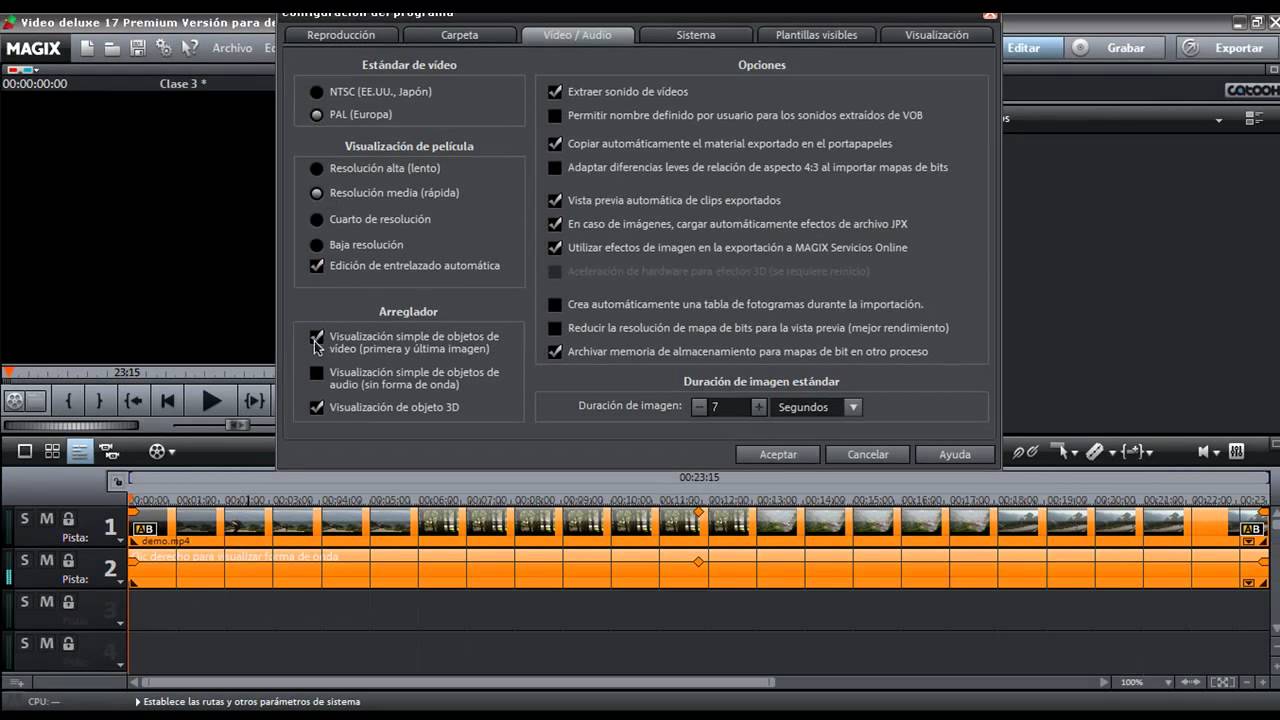Click the New project page icon

[x=88, y=48]
